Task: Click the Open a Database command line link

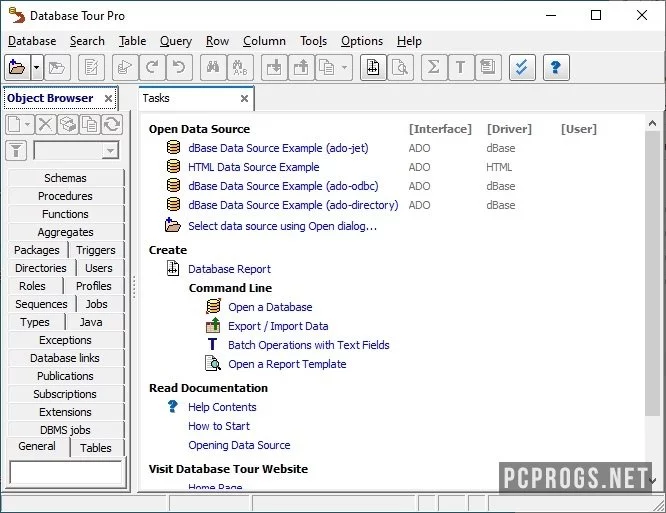Action: pyautogui.click(x=270, y=307)
